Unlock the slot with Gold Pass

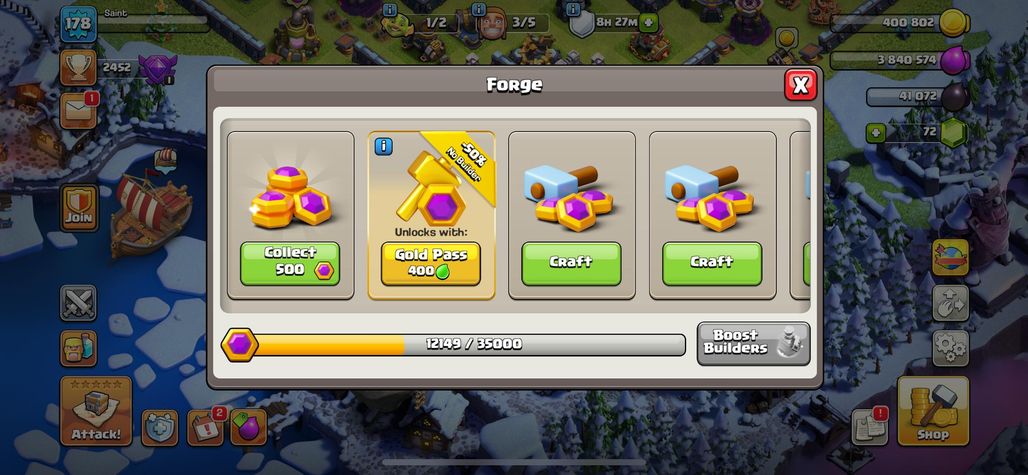tap(431, 263)
